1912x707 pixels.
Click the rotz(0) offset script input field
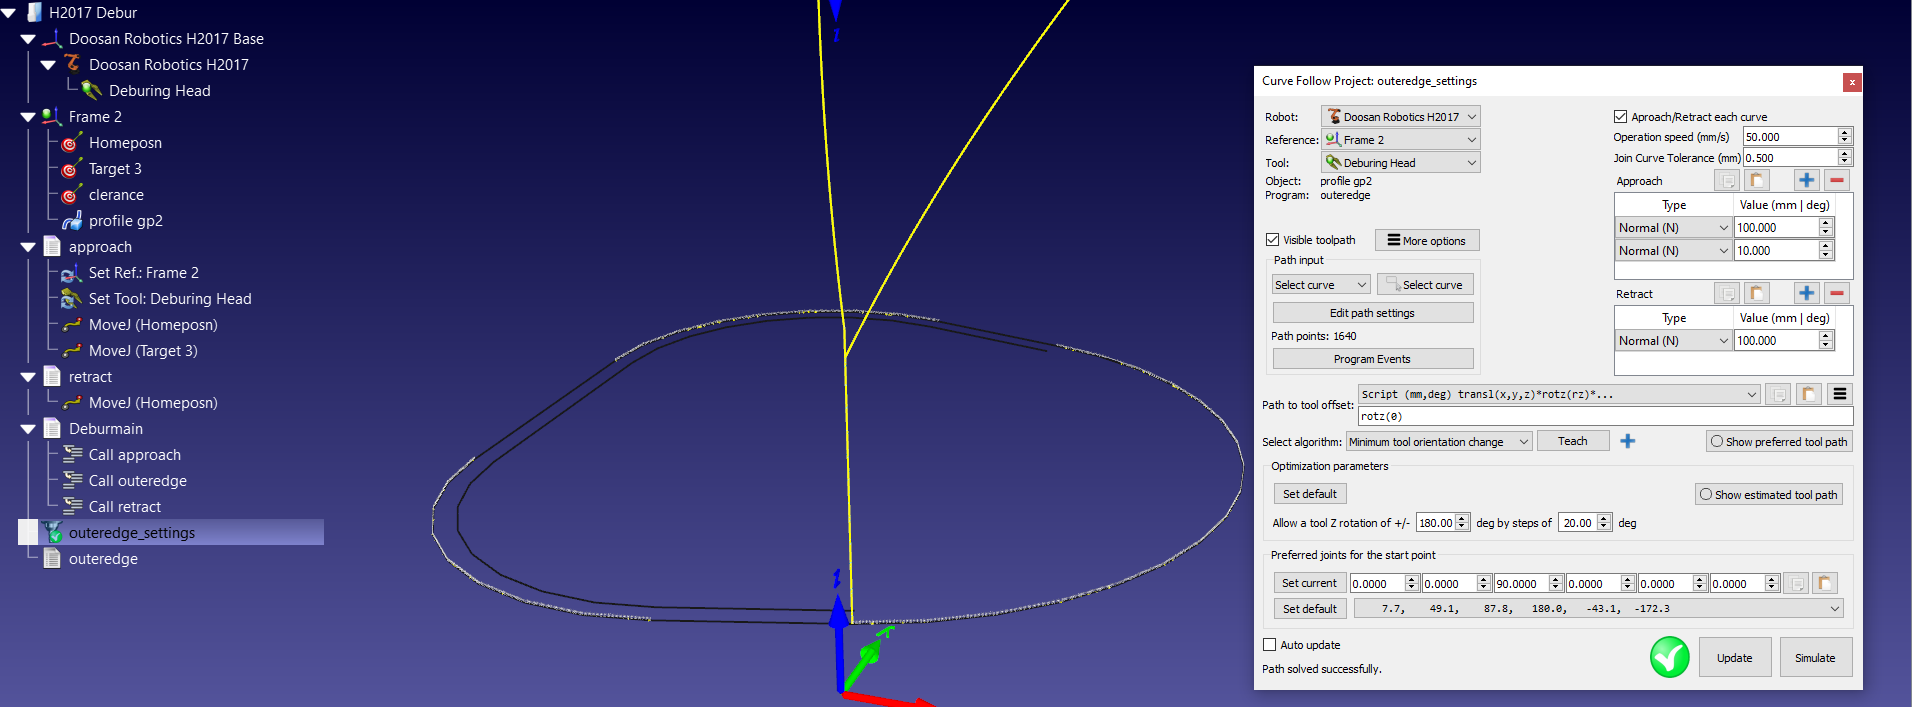[1605, 416]
